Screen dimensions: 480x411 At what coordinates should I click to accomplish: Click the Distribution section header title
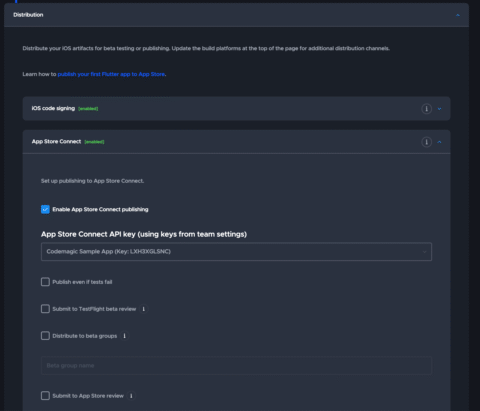click(x=28, y=15)
